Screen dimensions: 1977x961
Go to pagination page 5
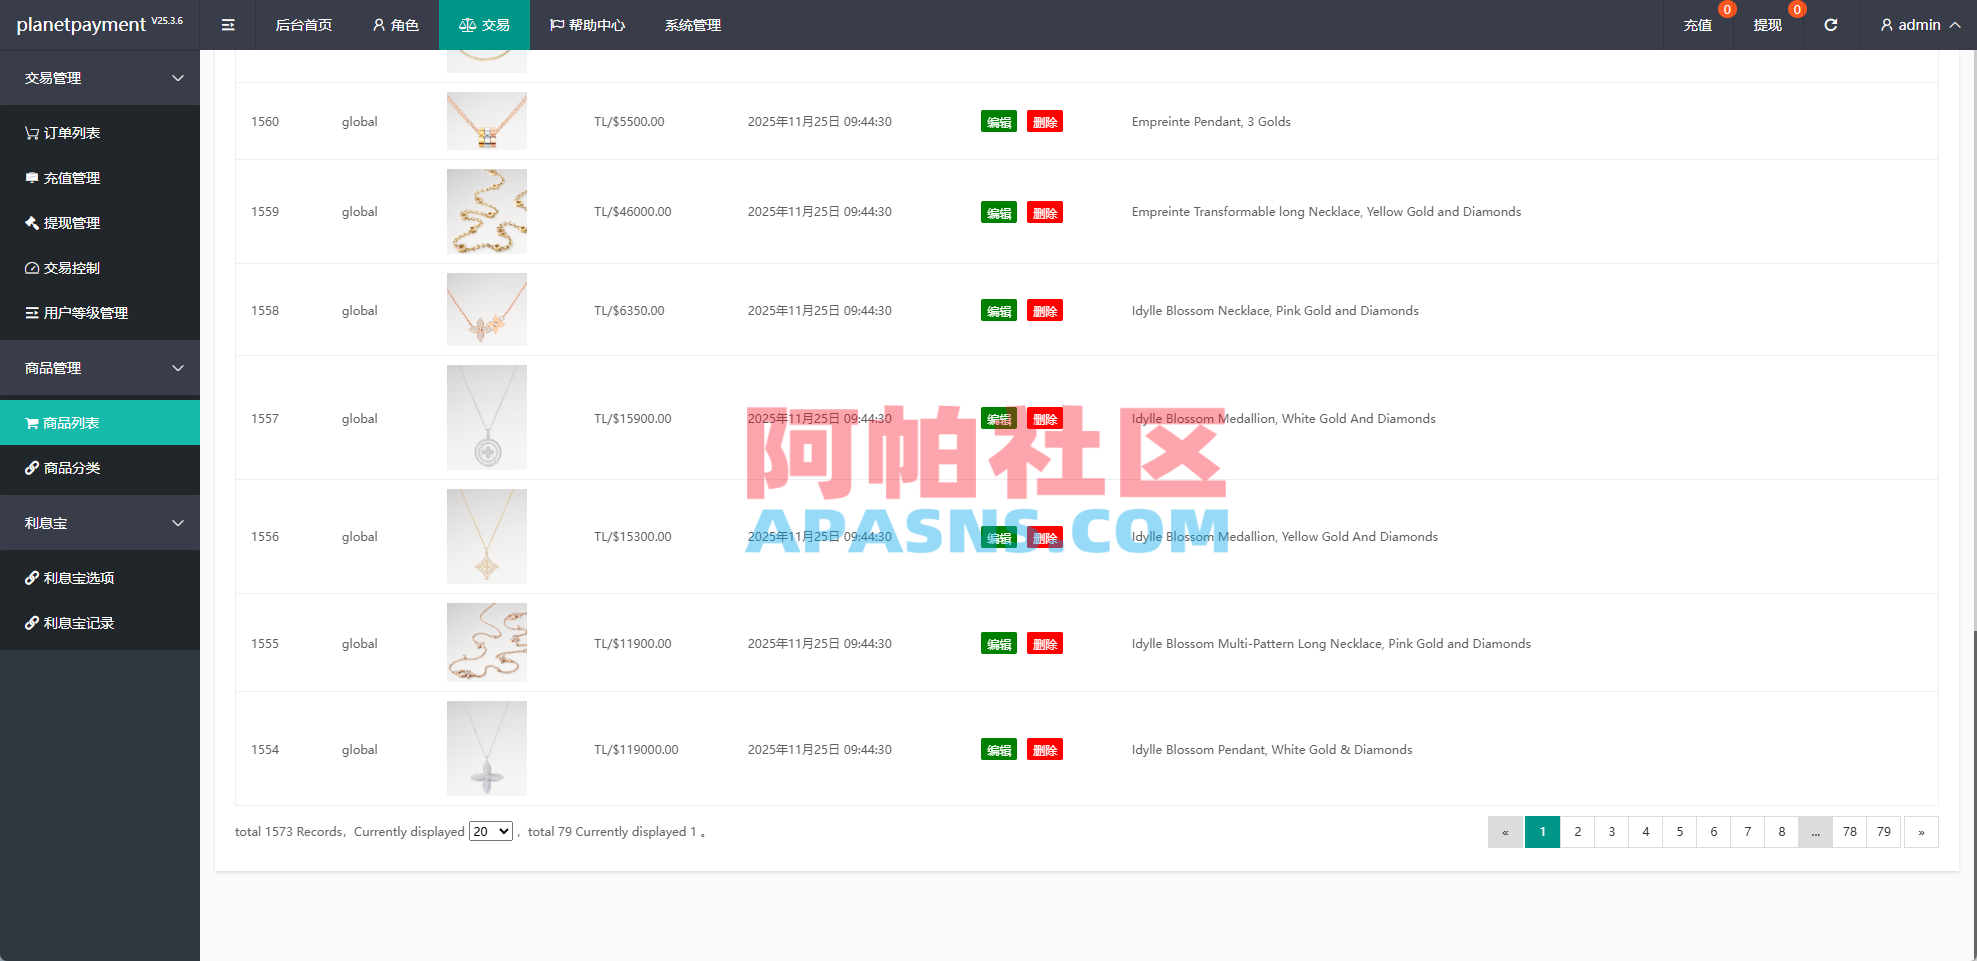(1679, 832)
